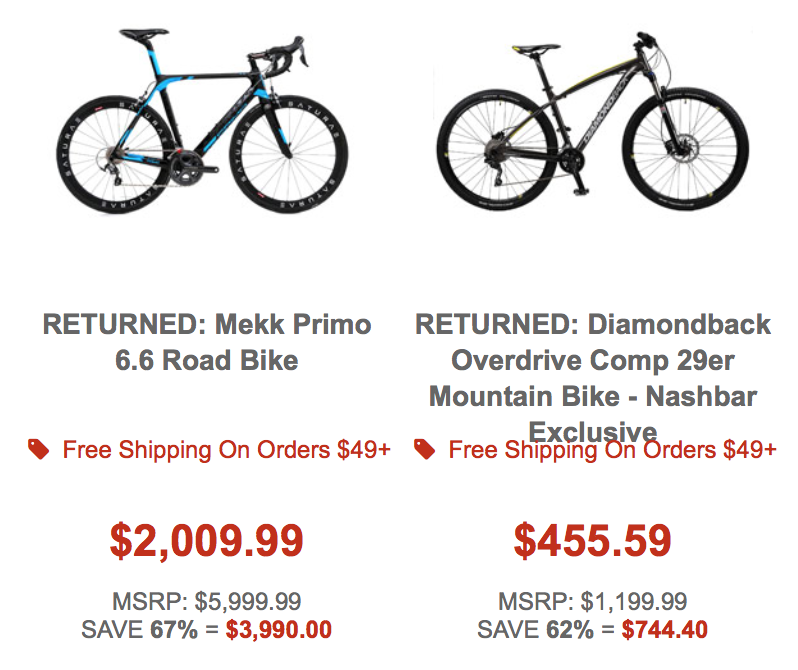Click the red tag icon under Mekk Primo

(x=39, y=449)
